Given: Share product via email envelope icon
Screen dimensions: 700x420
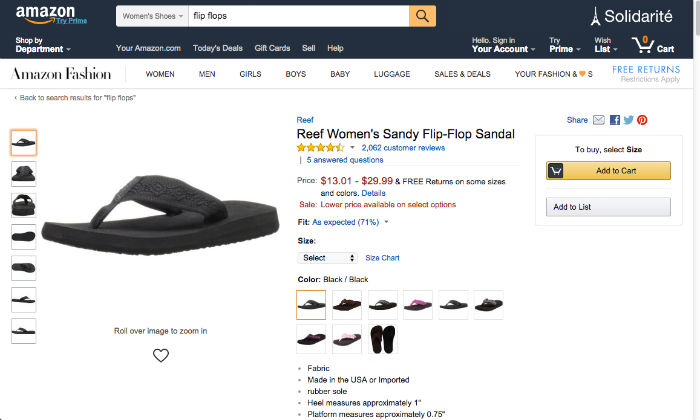Looking at the screenshot, I should pos(599,120).
